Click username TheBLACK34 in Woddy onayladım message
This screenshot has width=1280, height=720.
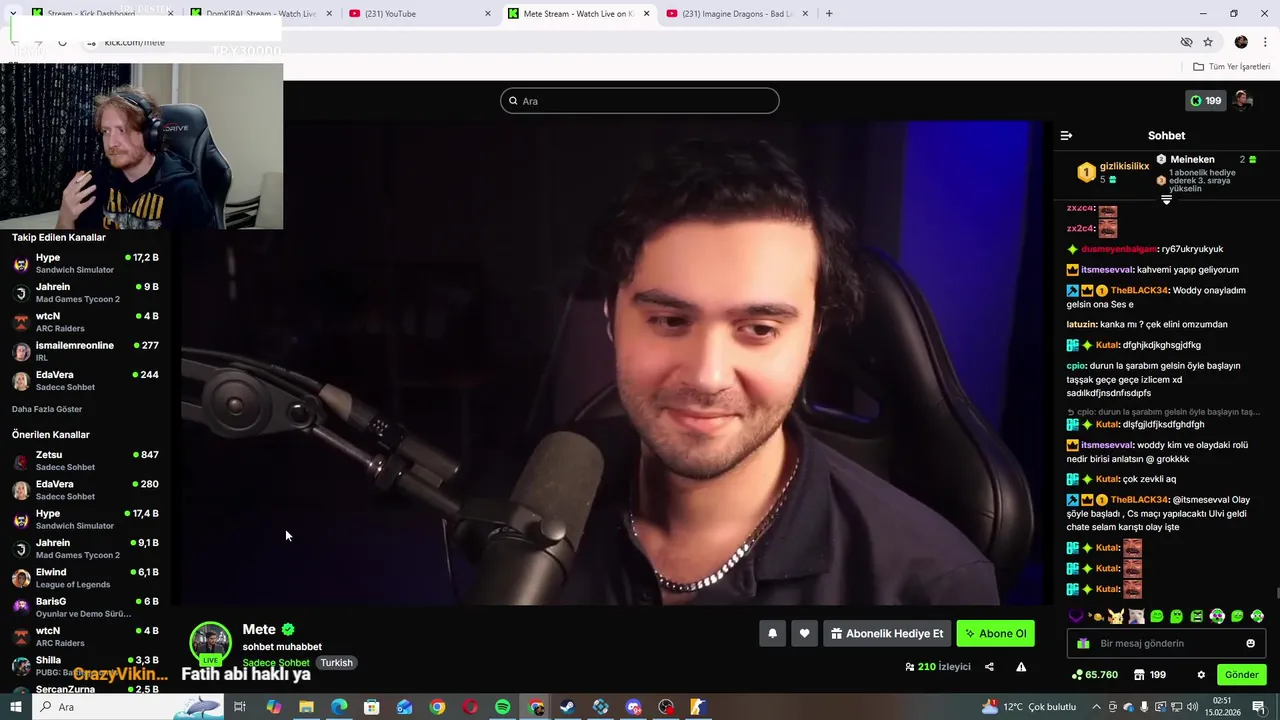(x=1139, y=290)
